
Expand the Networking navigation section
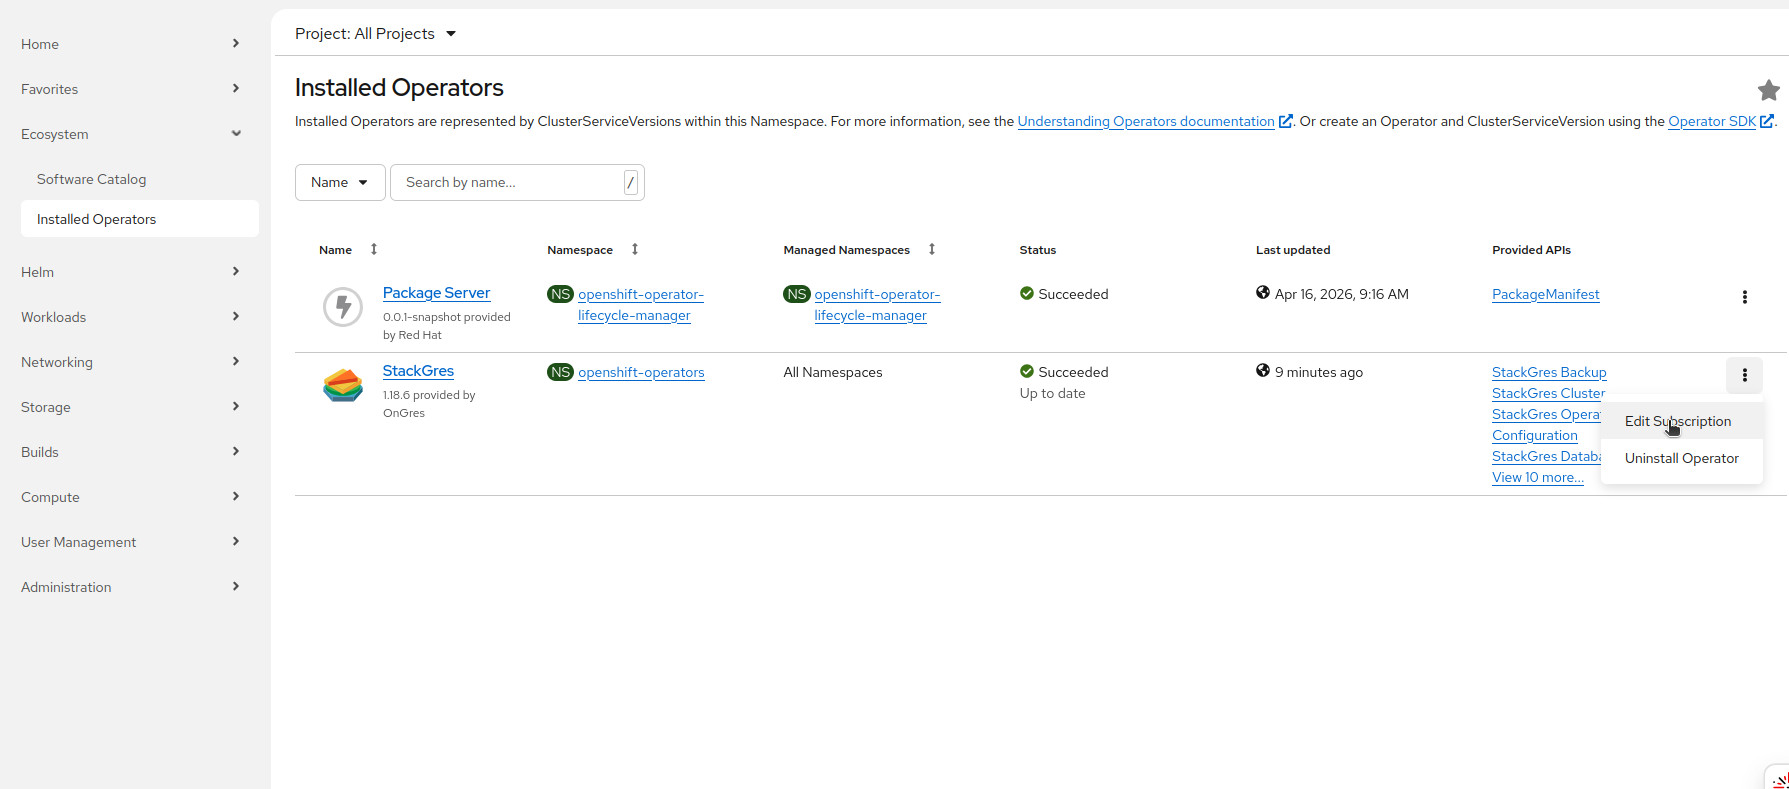coord(130,362)
